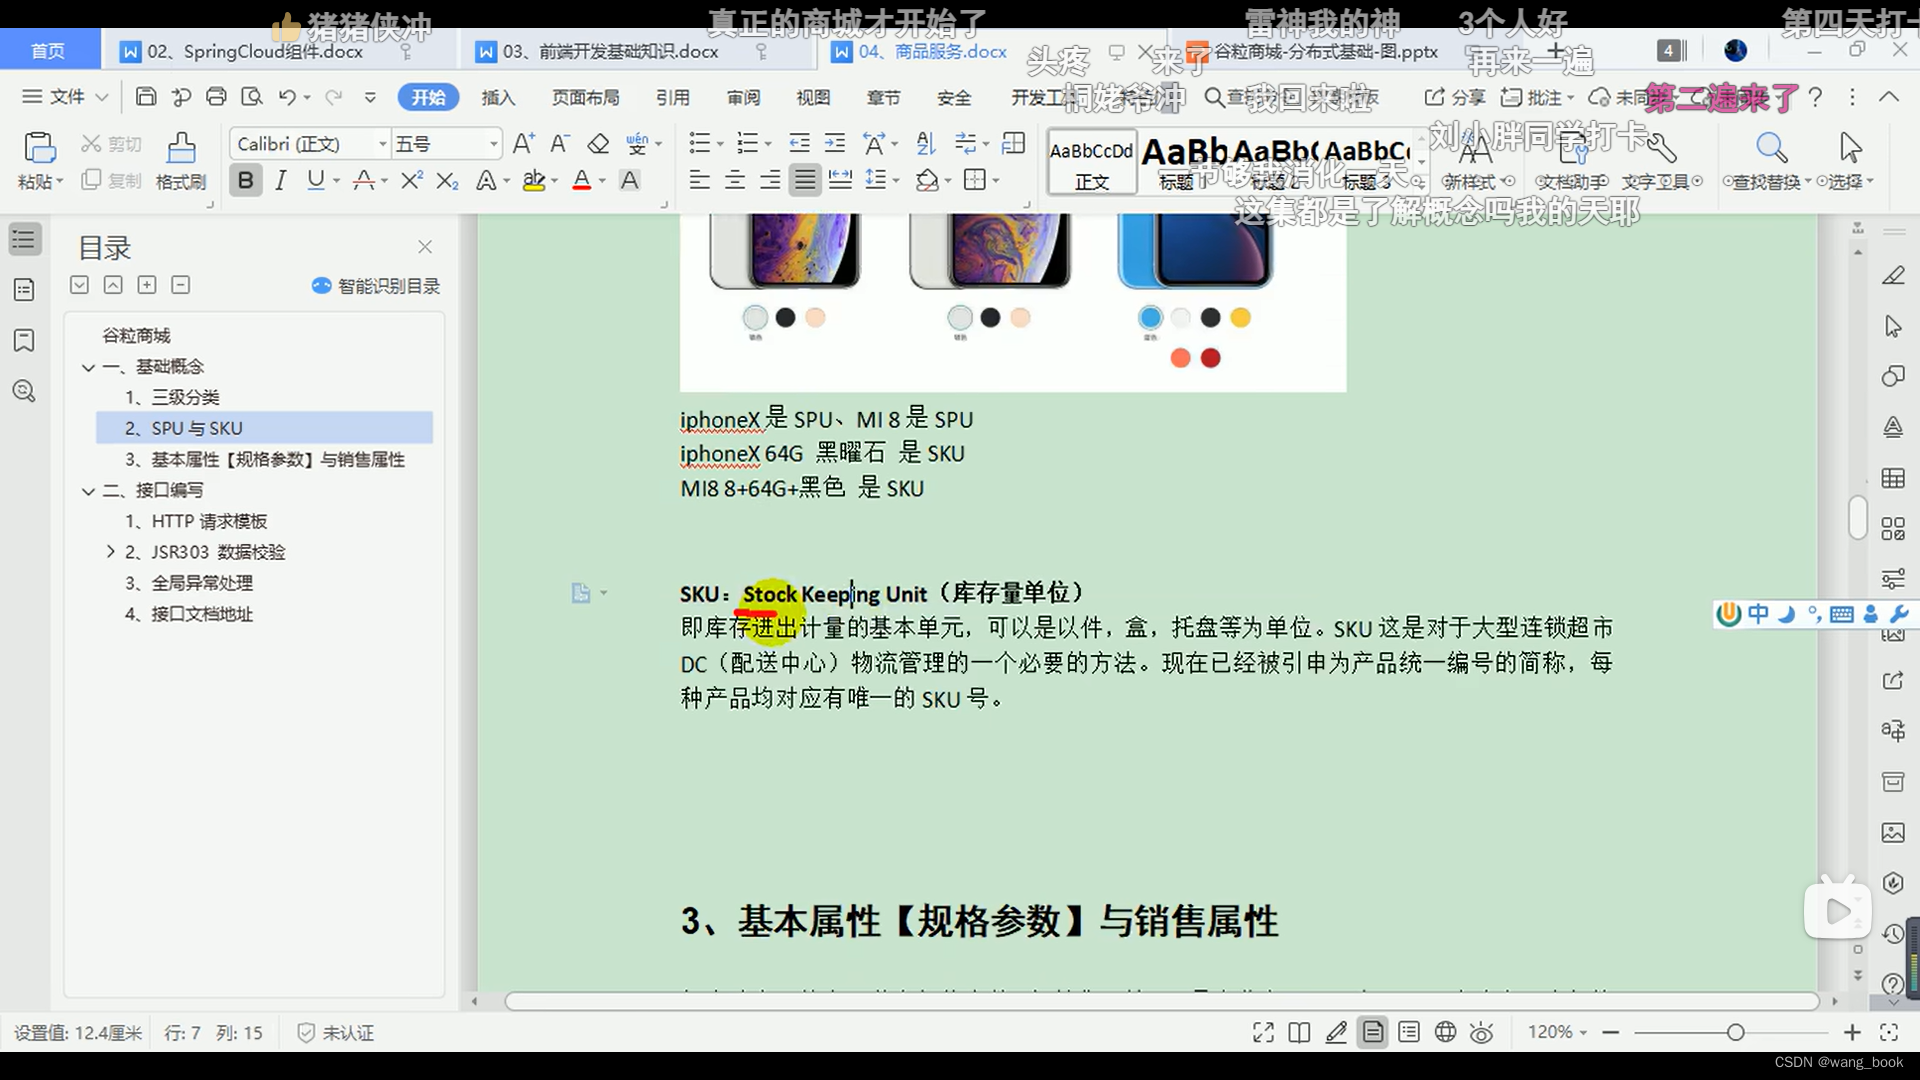Open the borders dropdown arrow
The image size is (1920, 1080).
[x=996, y=180]
